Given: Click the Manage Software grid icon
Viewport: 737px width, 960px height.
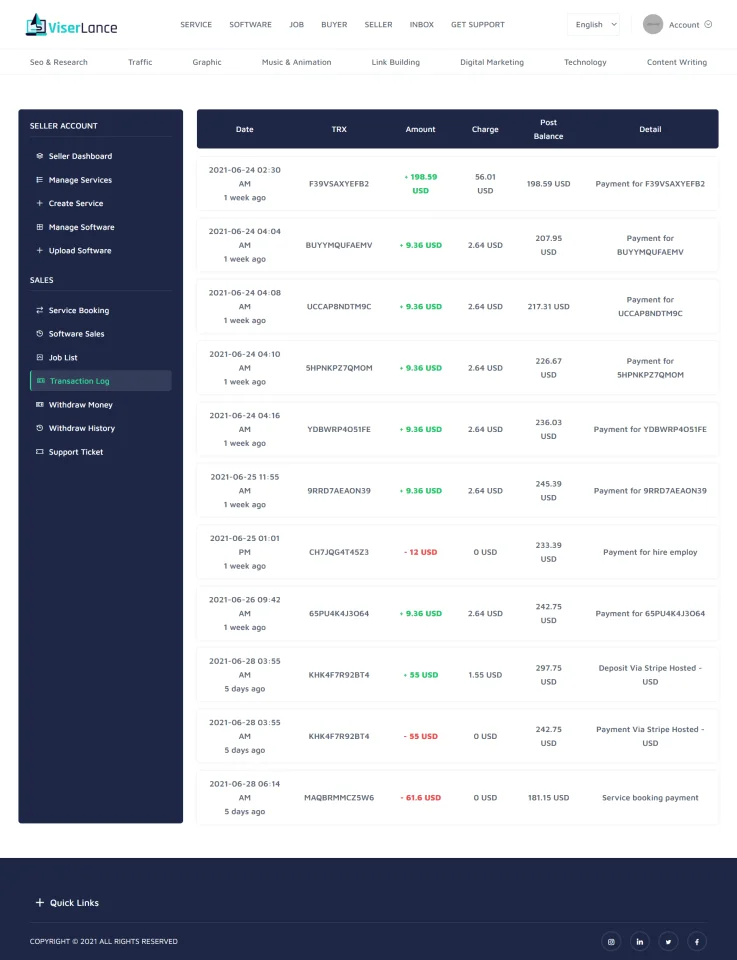Looking at the screenshot, I should (x=40, y=227).
